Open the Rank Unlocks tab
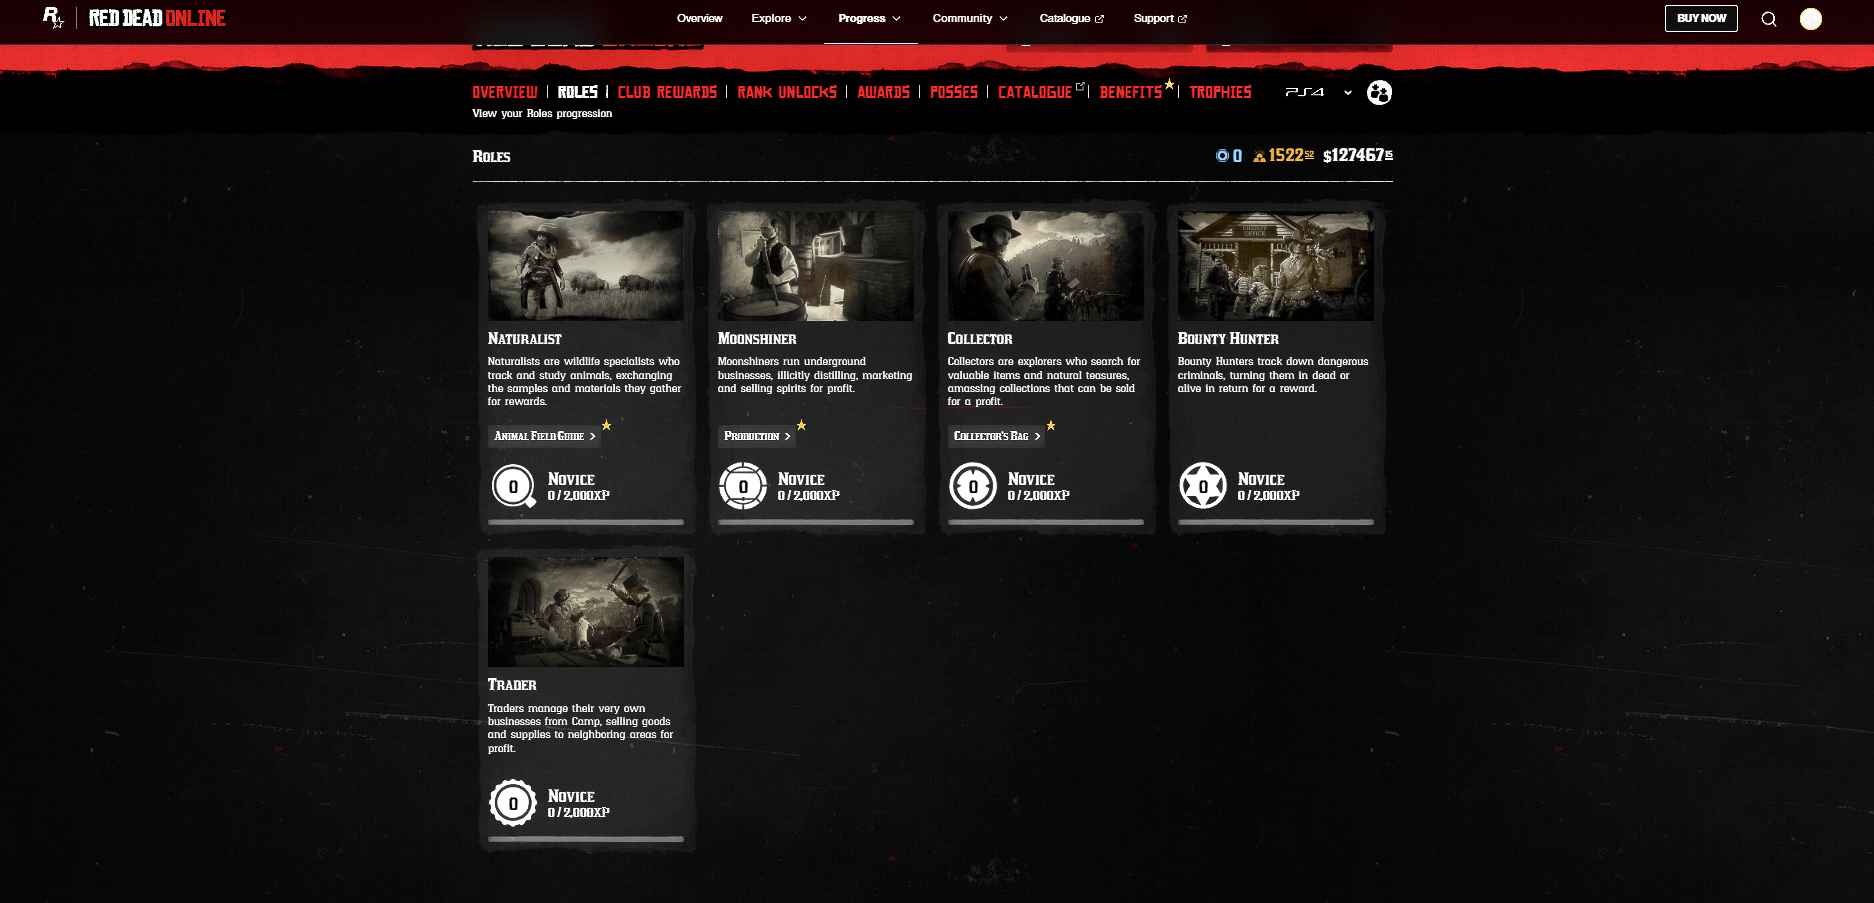 click(x=786, y=92)
